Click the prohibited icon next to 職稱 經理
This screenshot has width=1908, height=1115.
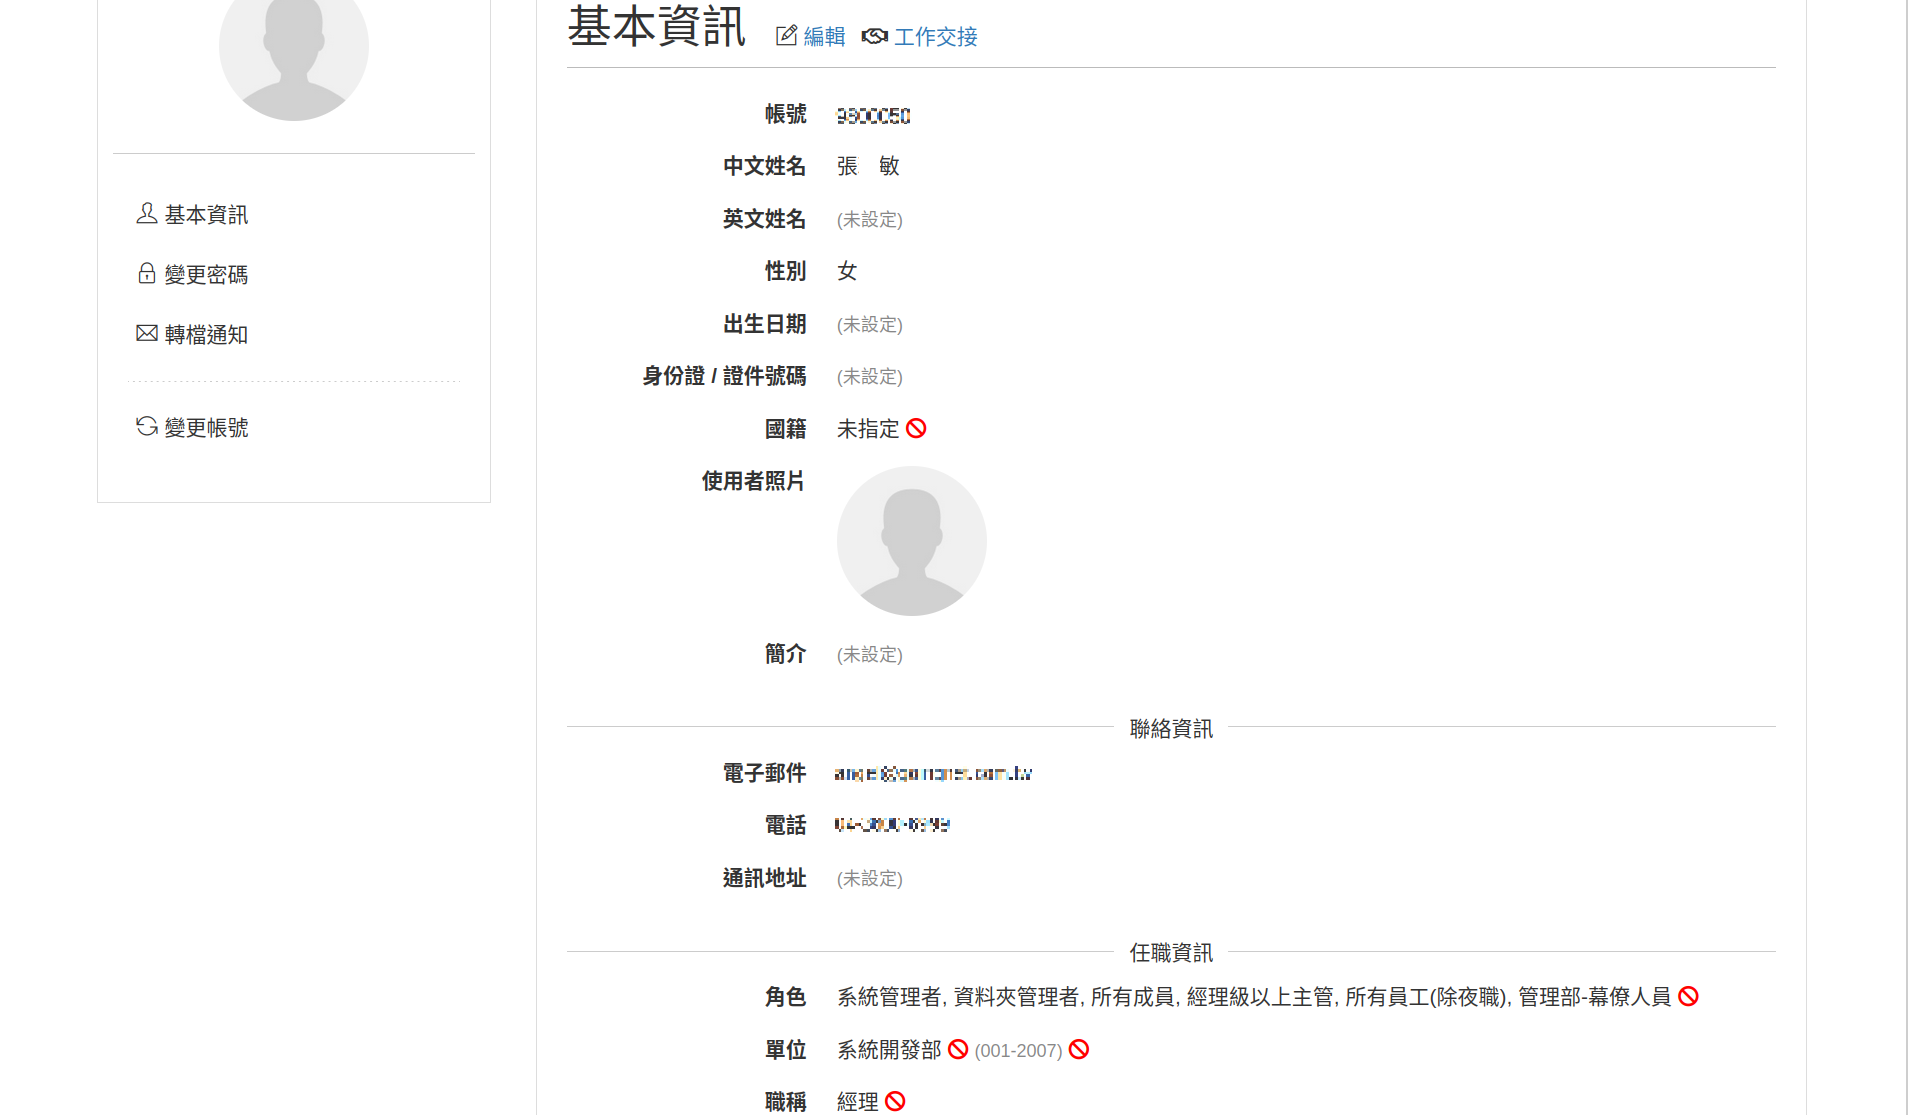[895, 1101]
